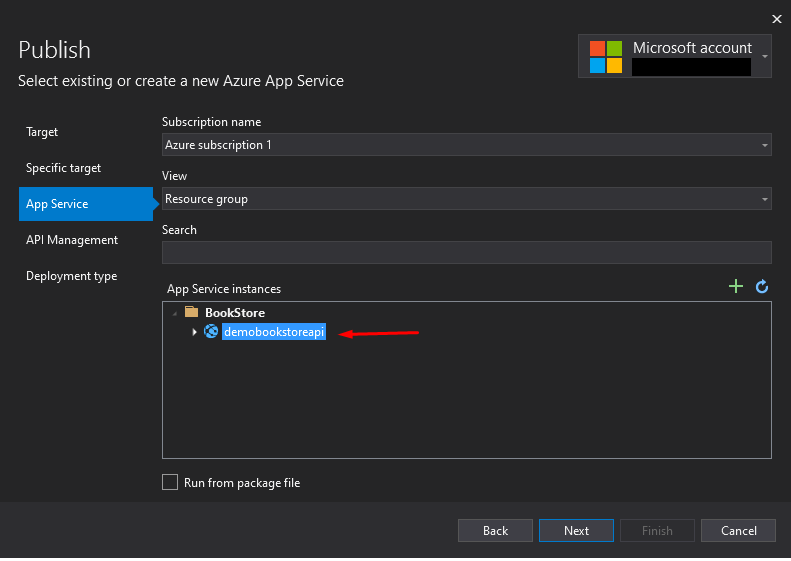791x561 pixels.
Task: Refresh the App Service instances list
Action: pyautogui.click(x=762, y=287)
